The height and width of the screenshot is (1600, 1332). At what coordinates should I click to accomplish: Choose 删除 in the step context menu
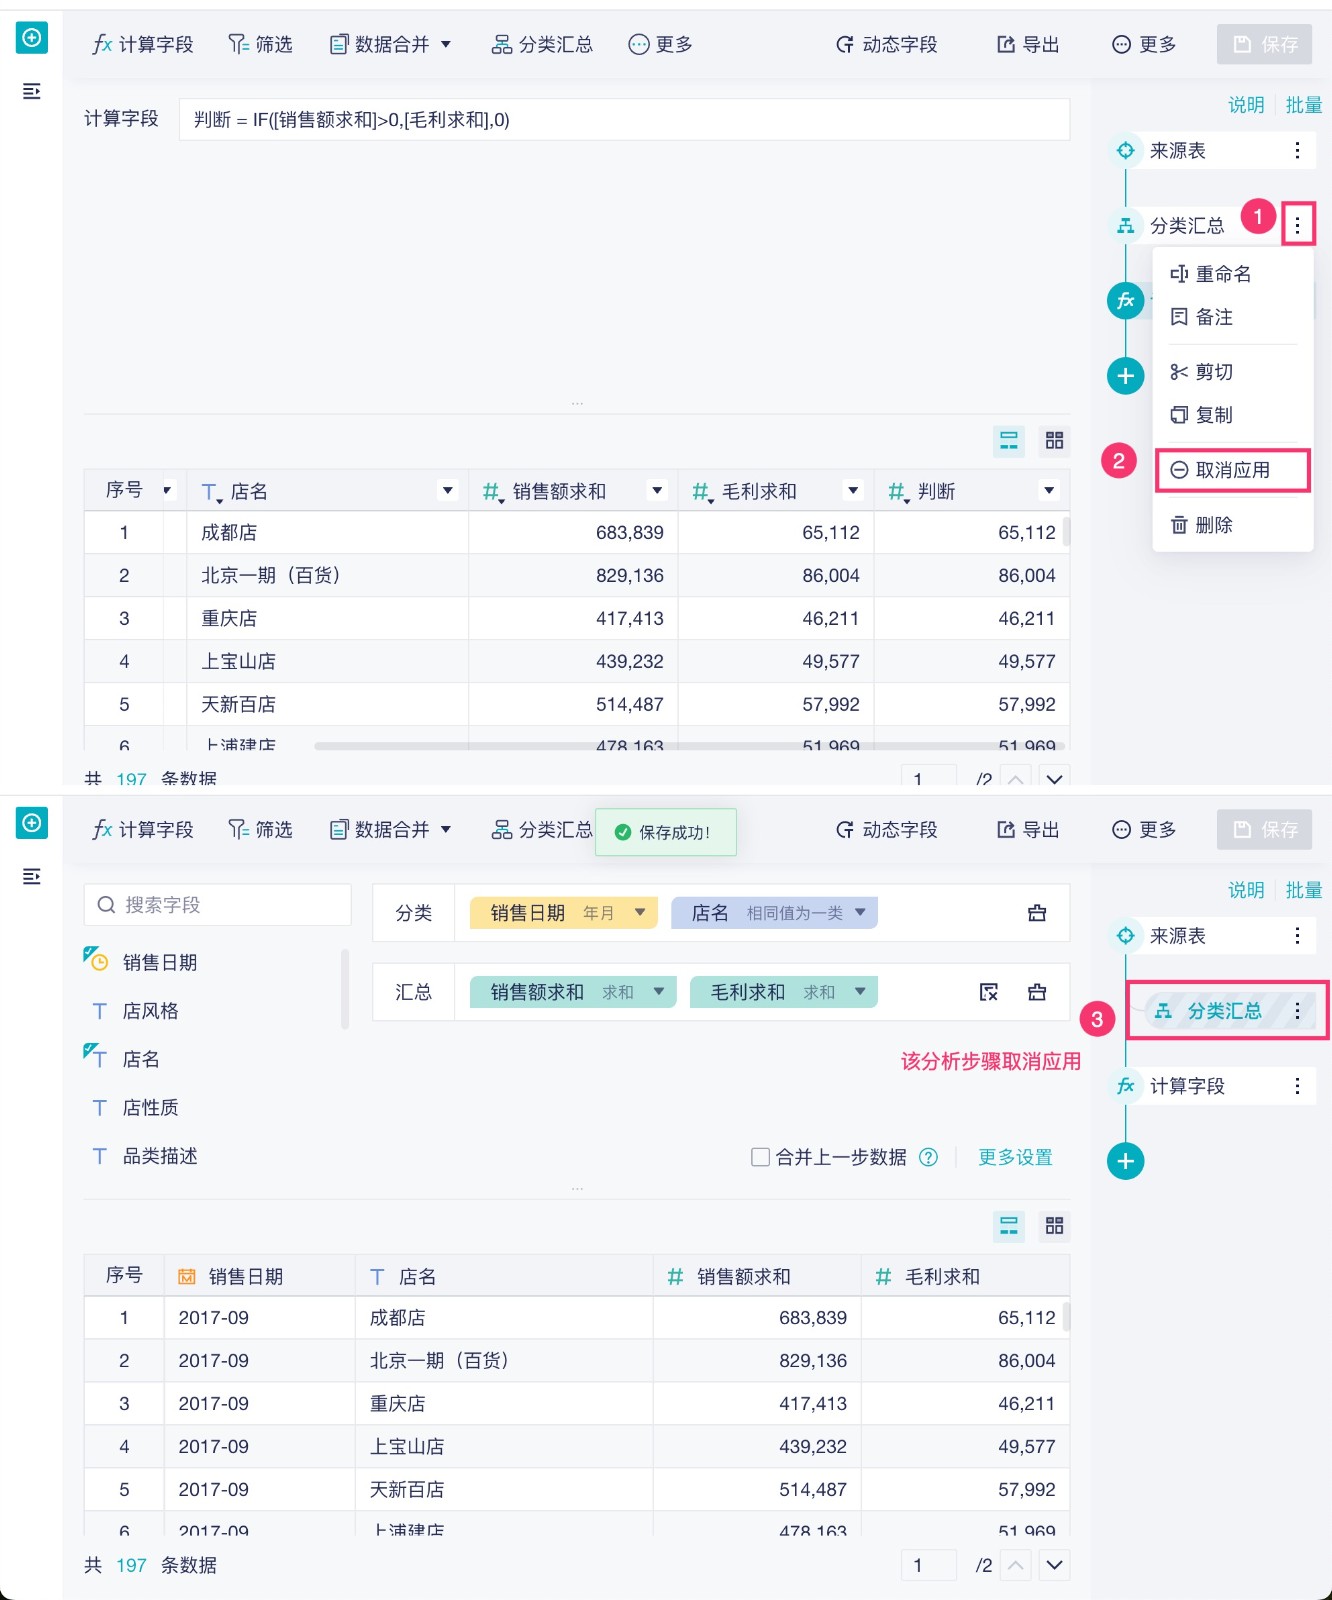pos(1213,525)
